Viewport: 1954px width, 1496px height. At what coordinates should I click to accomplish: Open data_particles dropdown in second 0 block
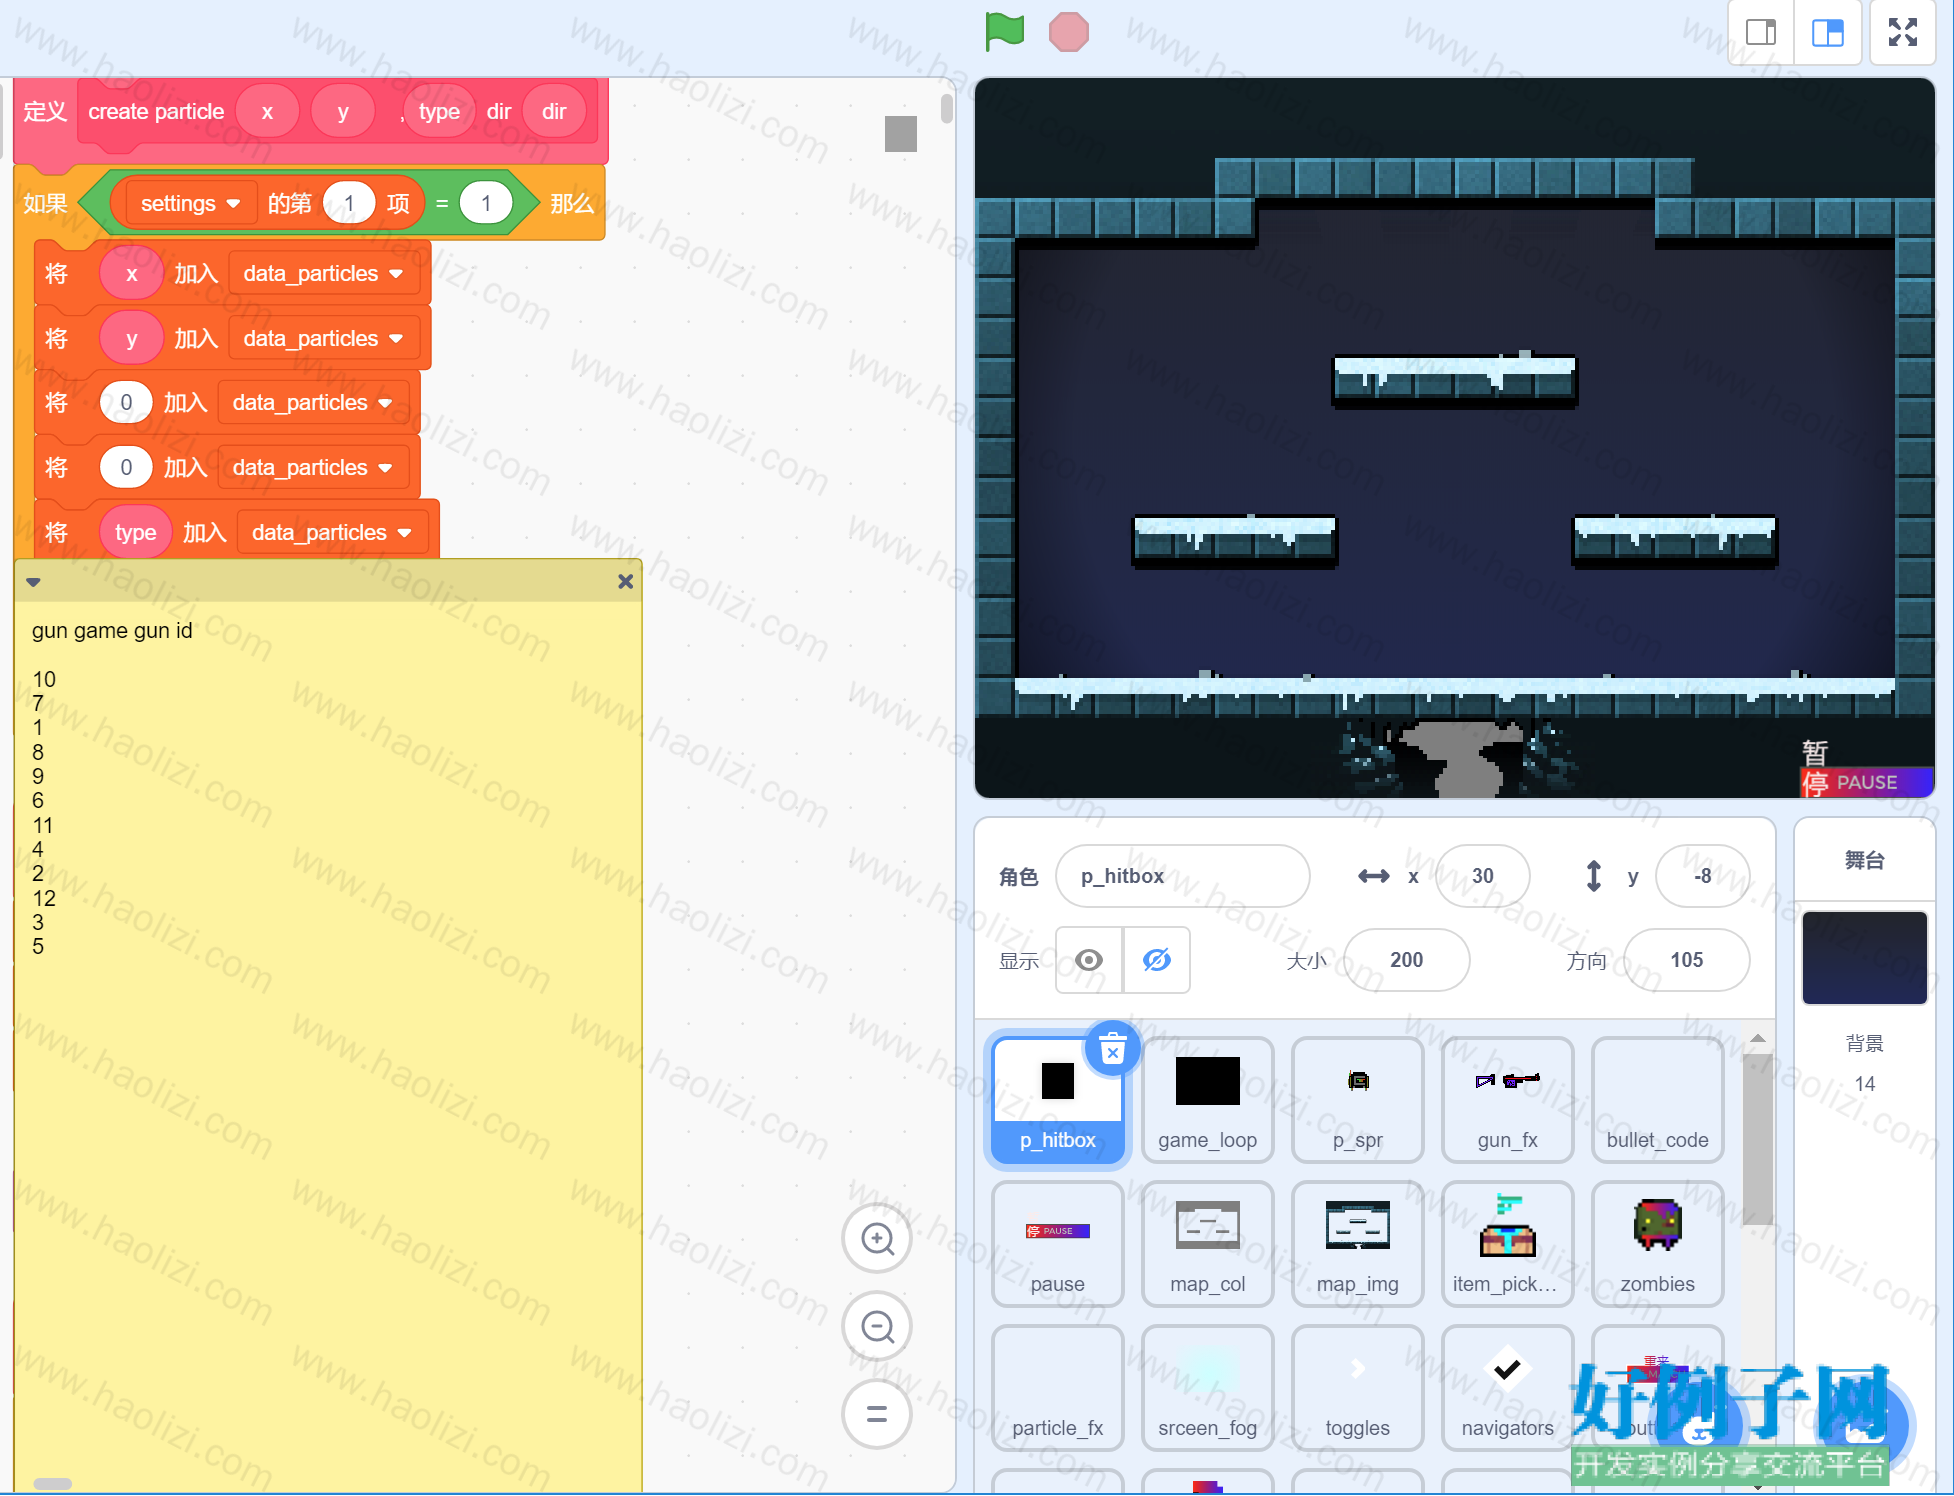click(312, 468)
